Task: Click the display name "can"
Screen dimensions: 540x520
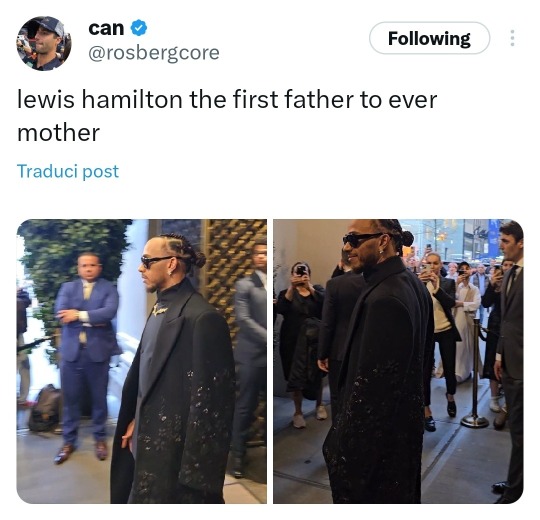Action: pyautogui.click(x=106, y=28)
